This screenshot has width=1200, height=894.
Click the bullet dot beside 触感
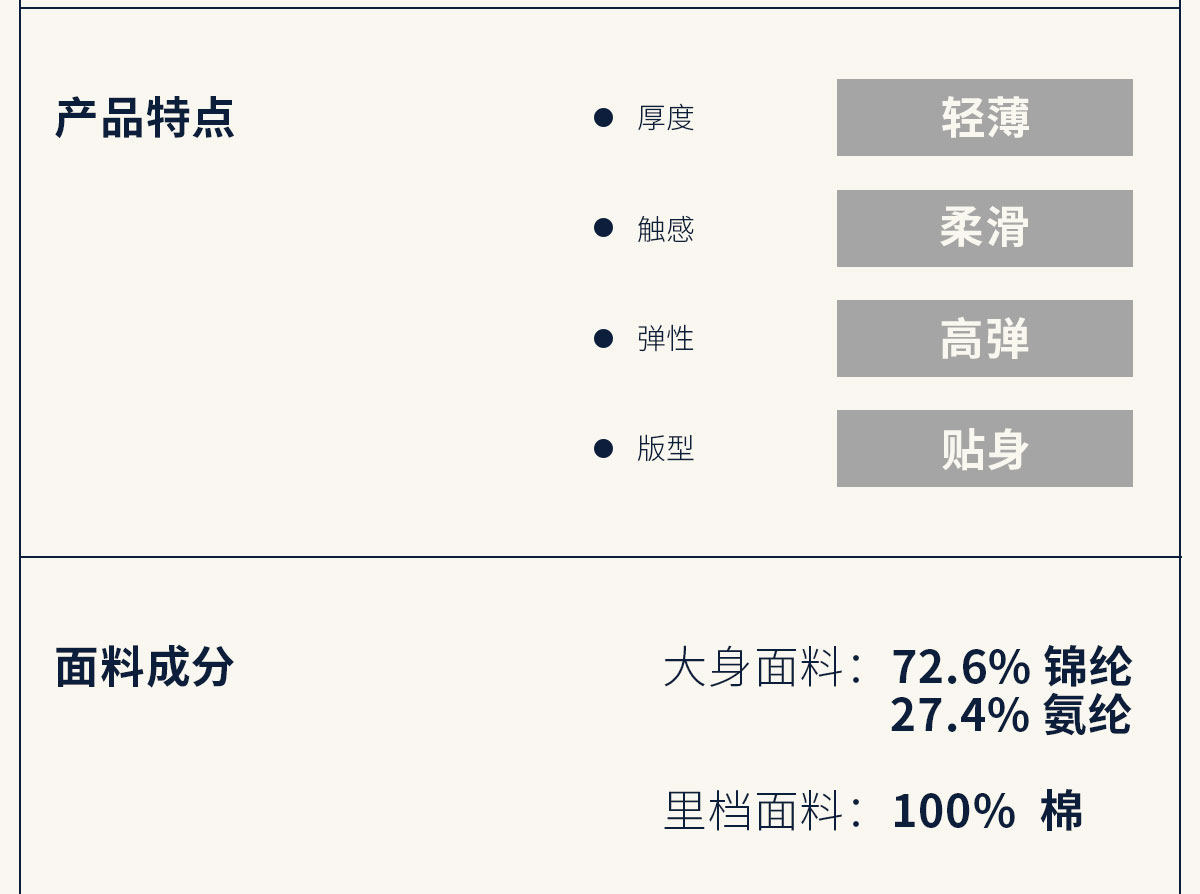pos(603,228)
